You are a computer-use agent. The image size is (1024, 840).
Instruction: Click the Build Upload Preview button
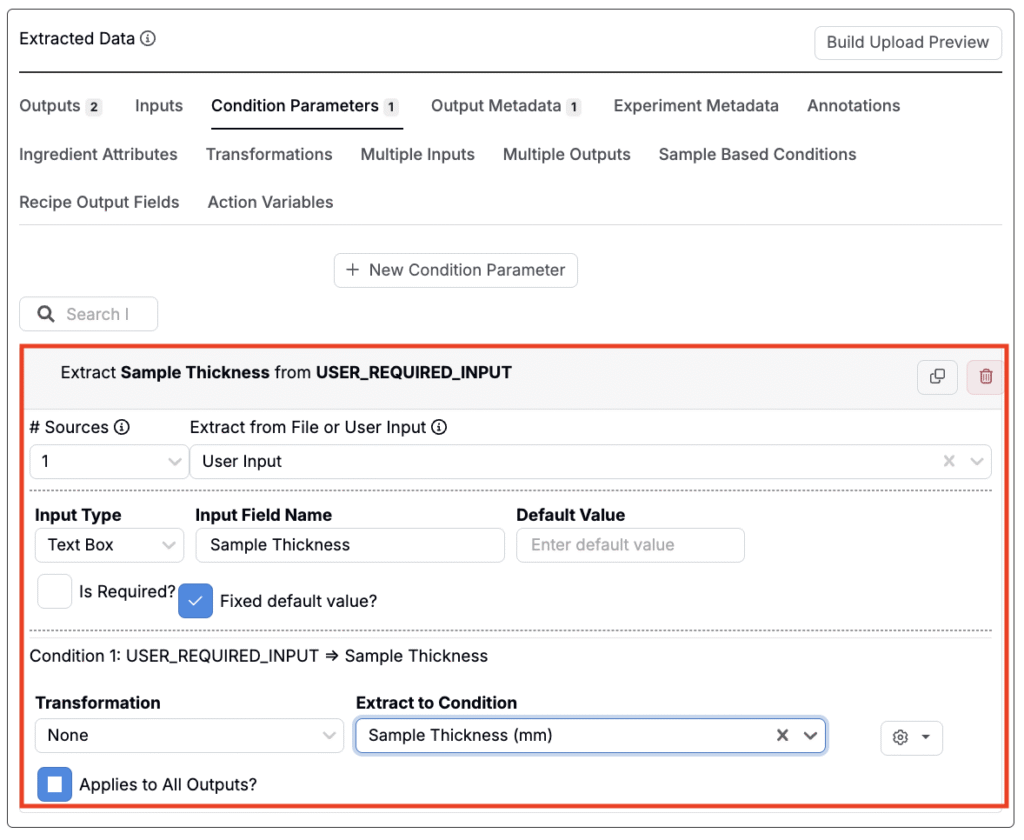pos(907,42)
